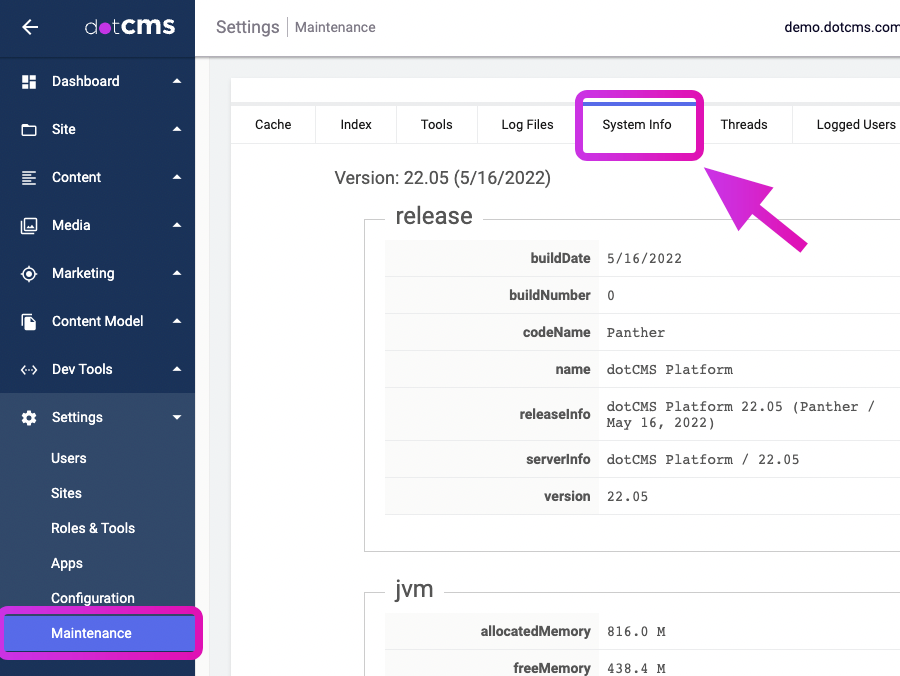Select the Threads tab
Screen dimensions: 900x676
744,125
